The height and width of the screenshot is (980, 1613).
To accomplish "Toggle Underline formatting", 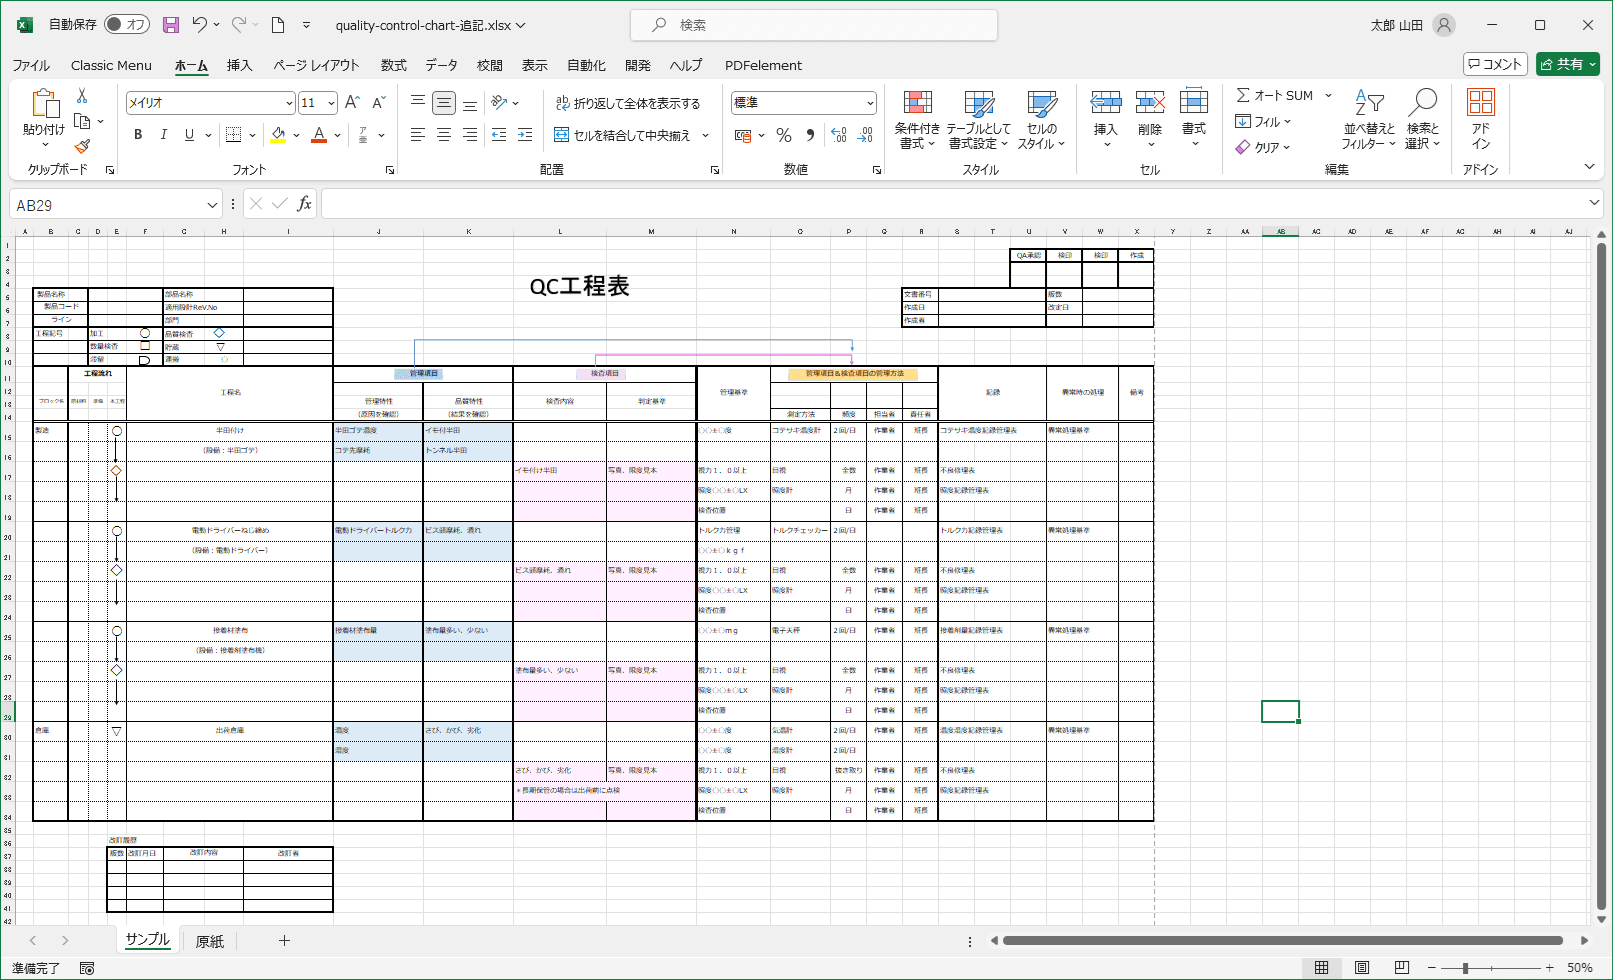I will [x=189, y=134].
